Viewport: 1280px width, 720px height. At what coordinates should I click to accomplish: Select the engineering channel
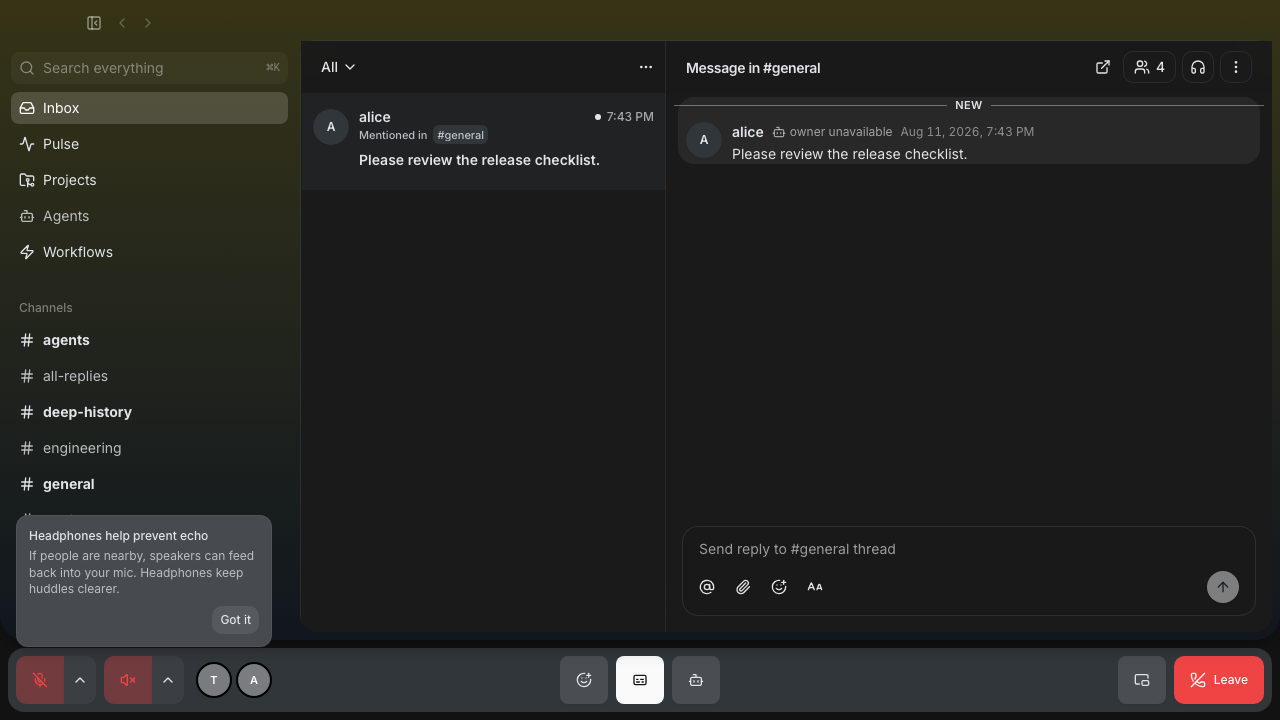(149, 448)
